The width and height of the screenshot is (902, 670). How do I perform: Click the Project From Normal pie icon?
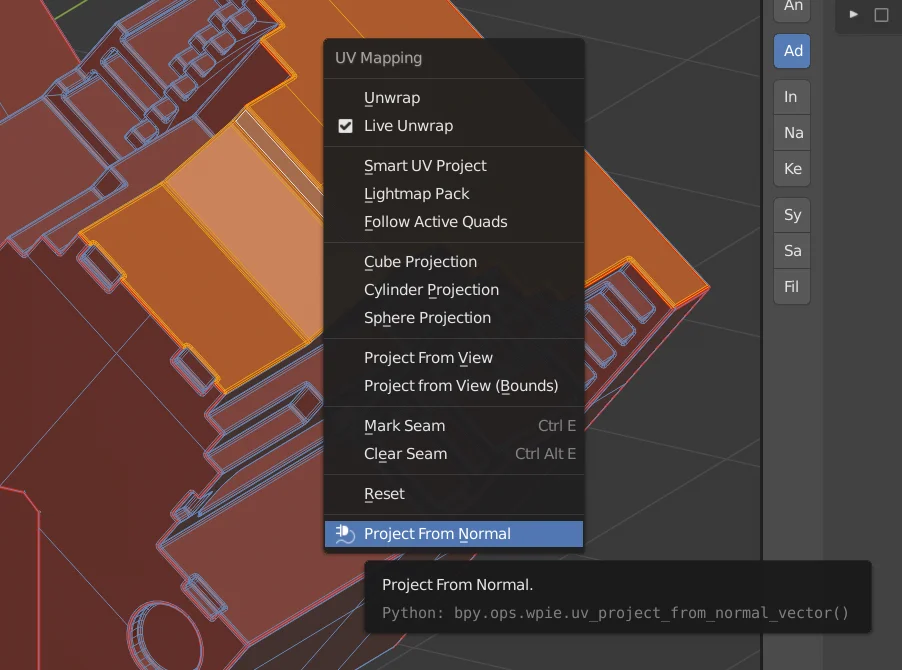coord(345,533)
